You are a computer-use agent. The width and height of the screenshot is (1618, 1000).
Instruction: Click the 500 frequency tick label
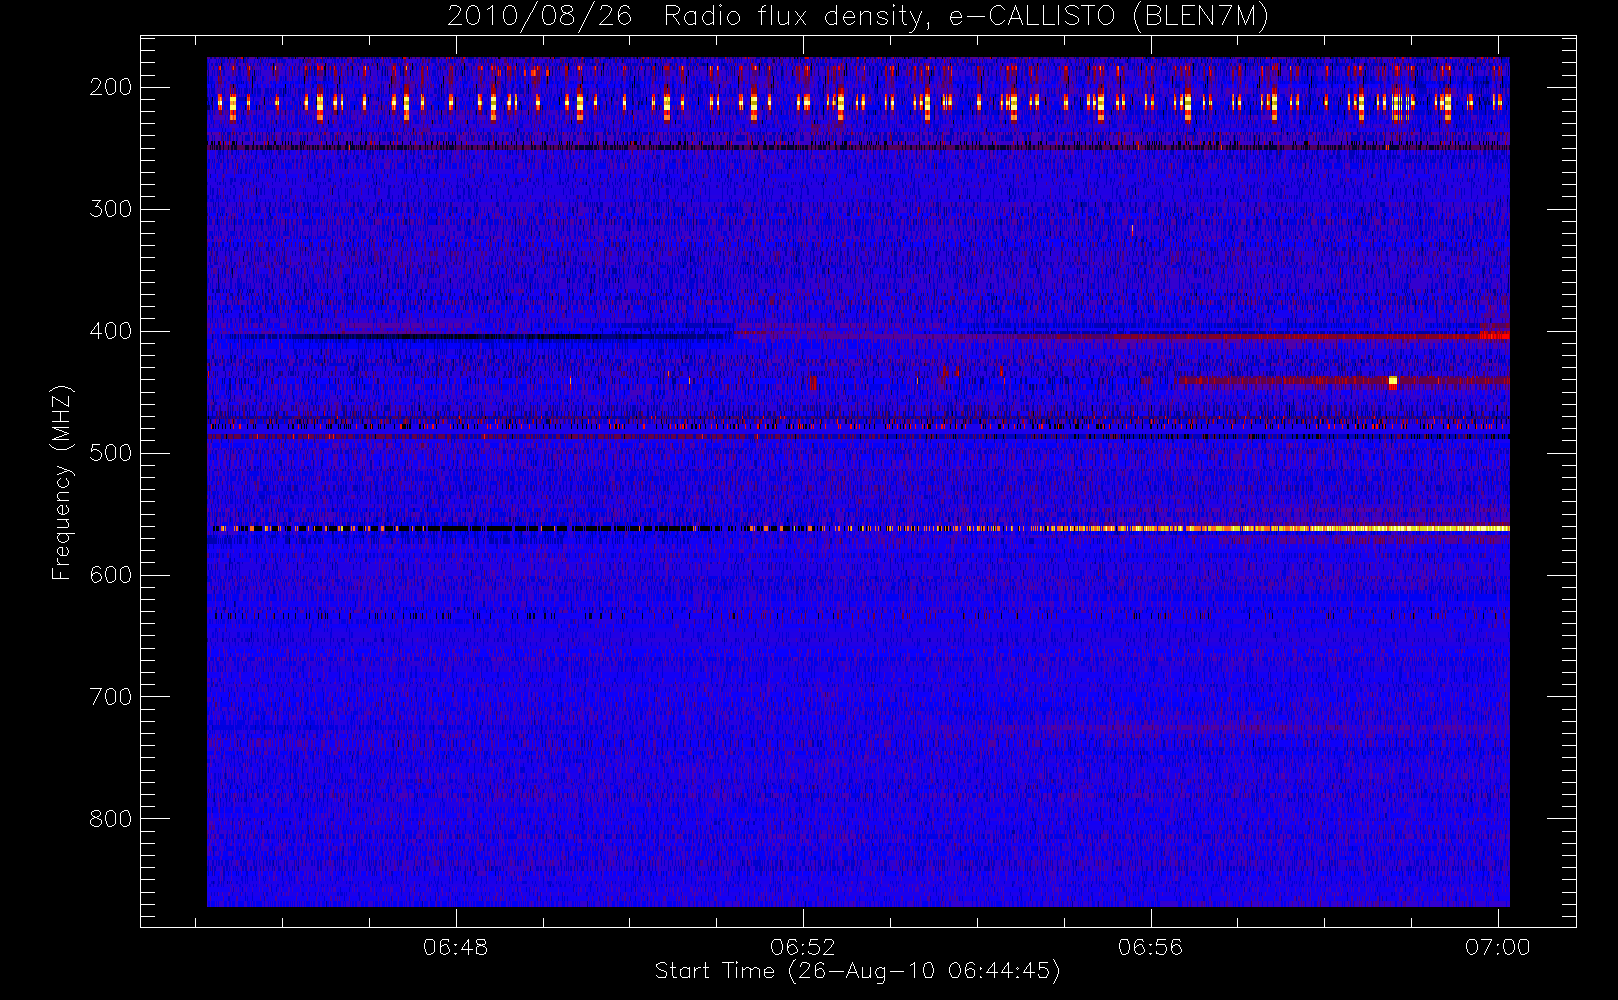click(x=110, y=453)
